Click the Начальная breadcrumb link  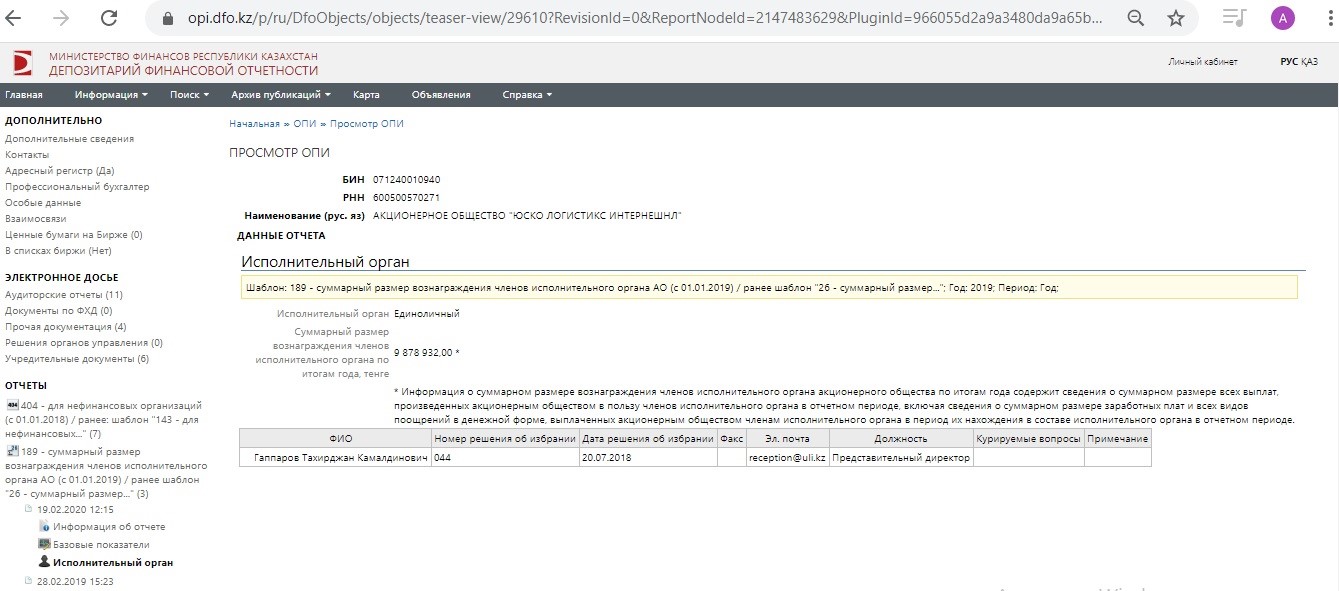(254, 124)
